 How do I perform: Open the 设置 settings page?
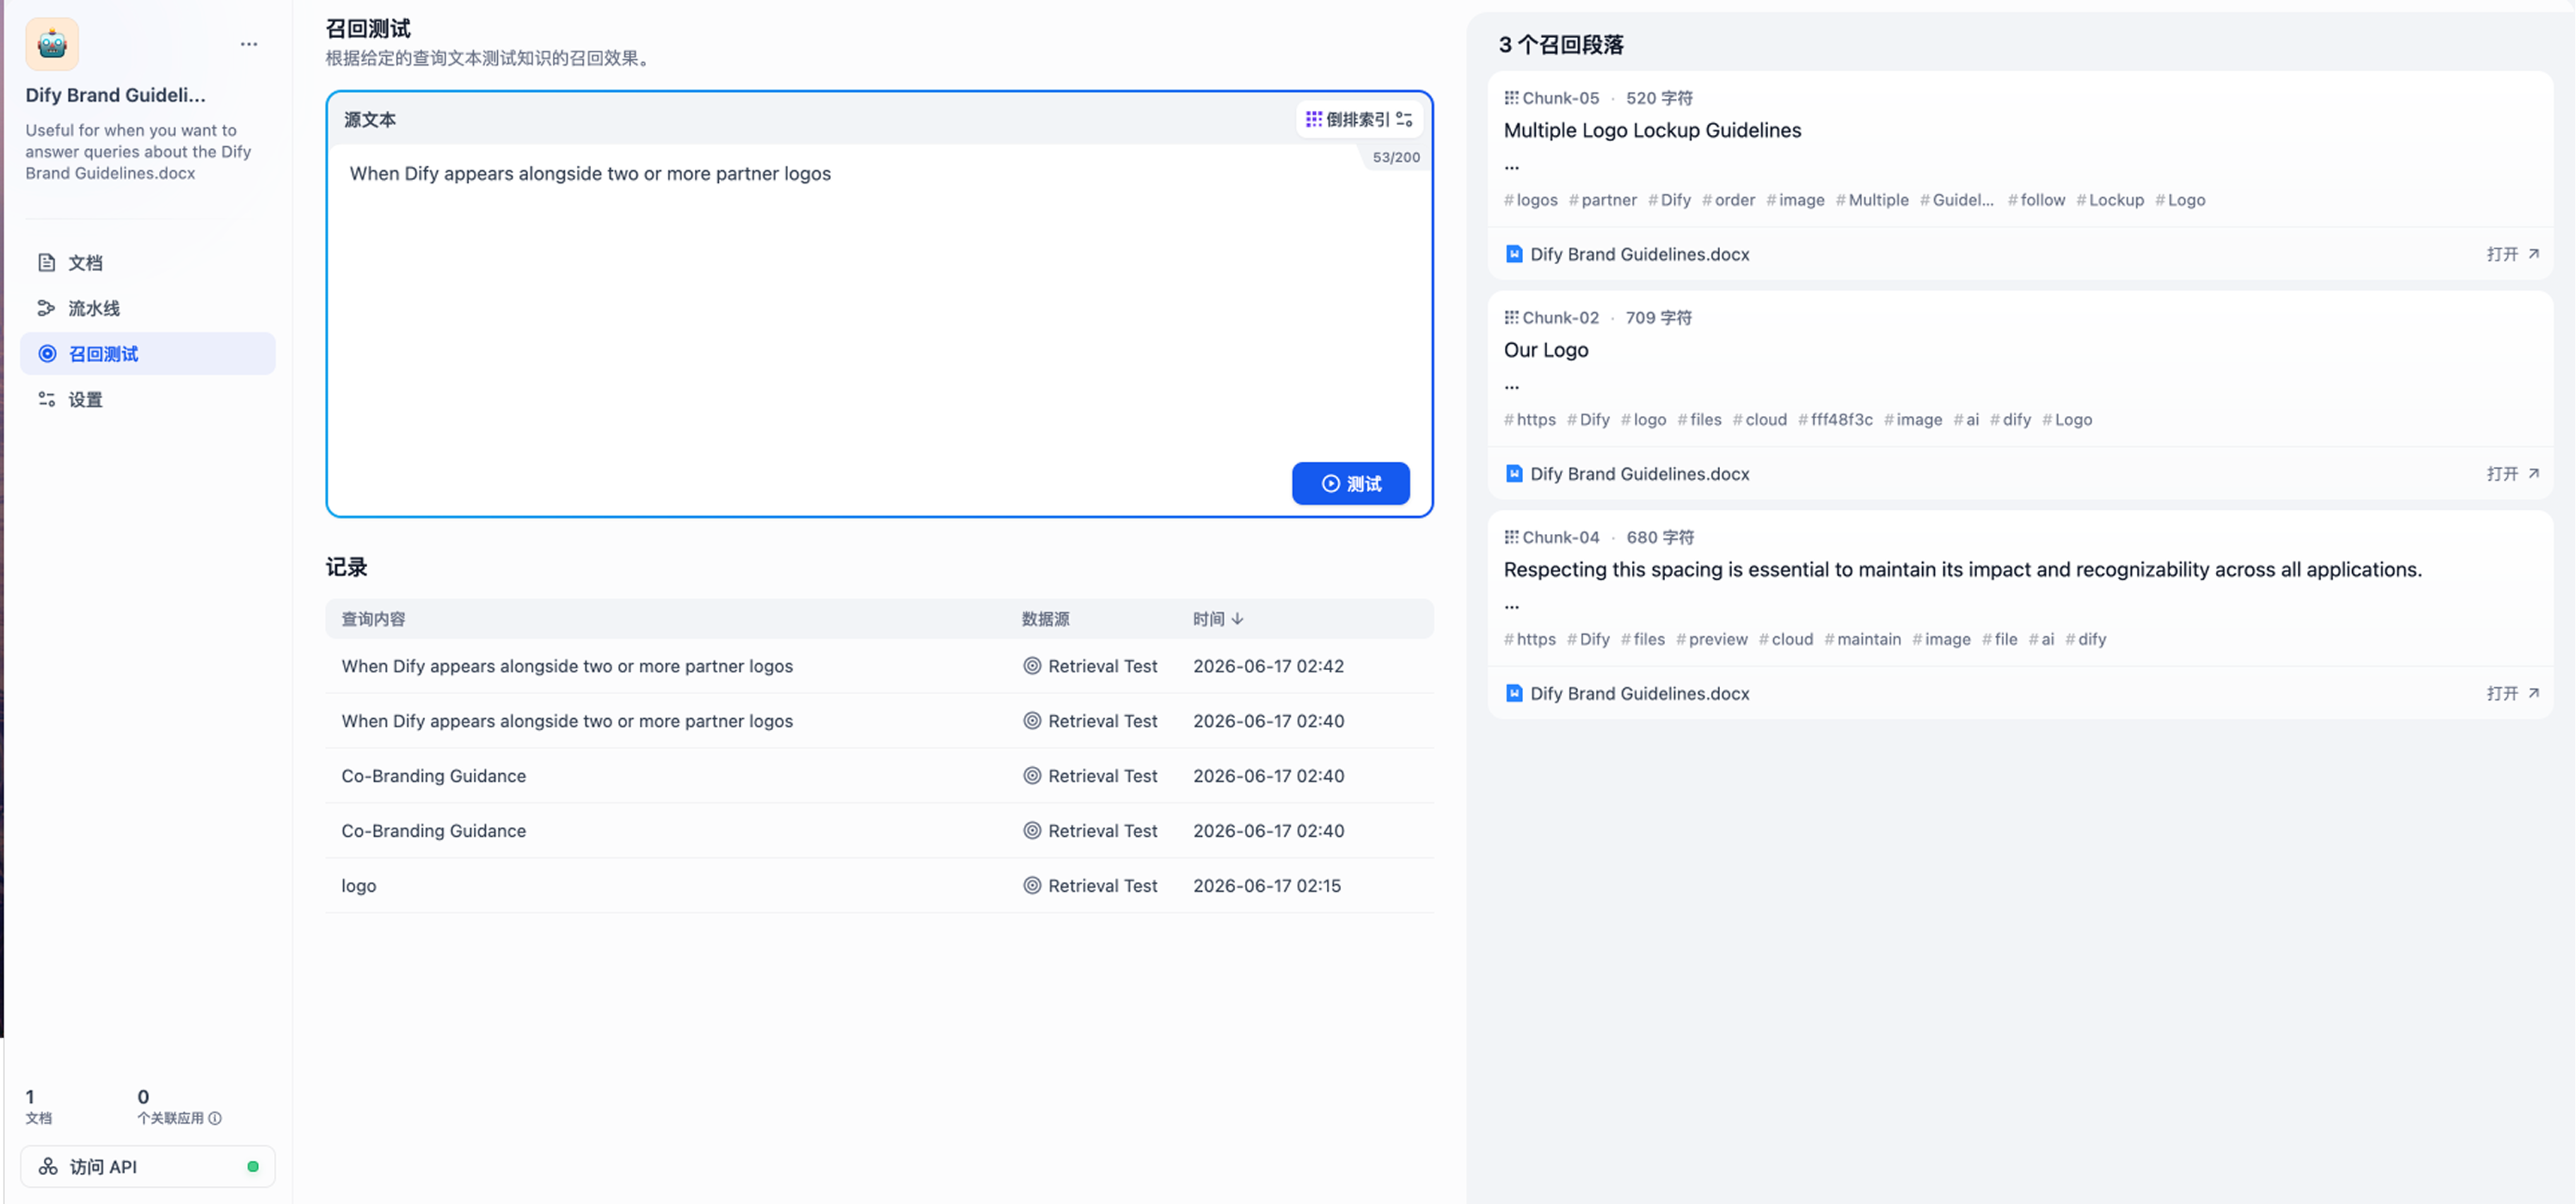pyautogui.click(x=148, y=400)
